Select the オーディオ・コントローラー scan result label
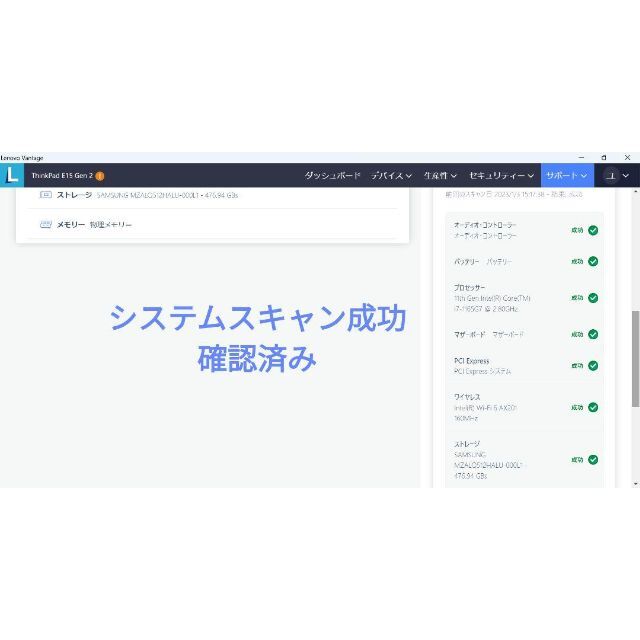 [x=485, y=230]
